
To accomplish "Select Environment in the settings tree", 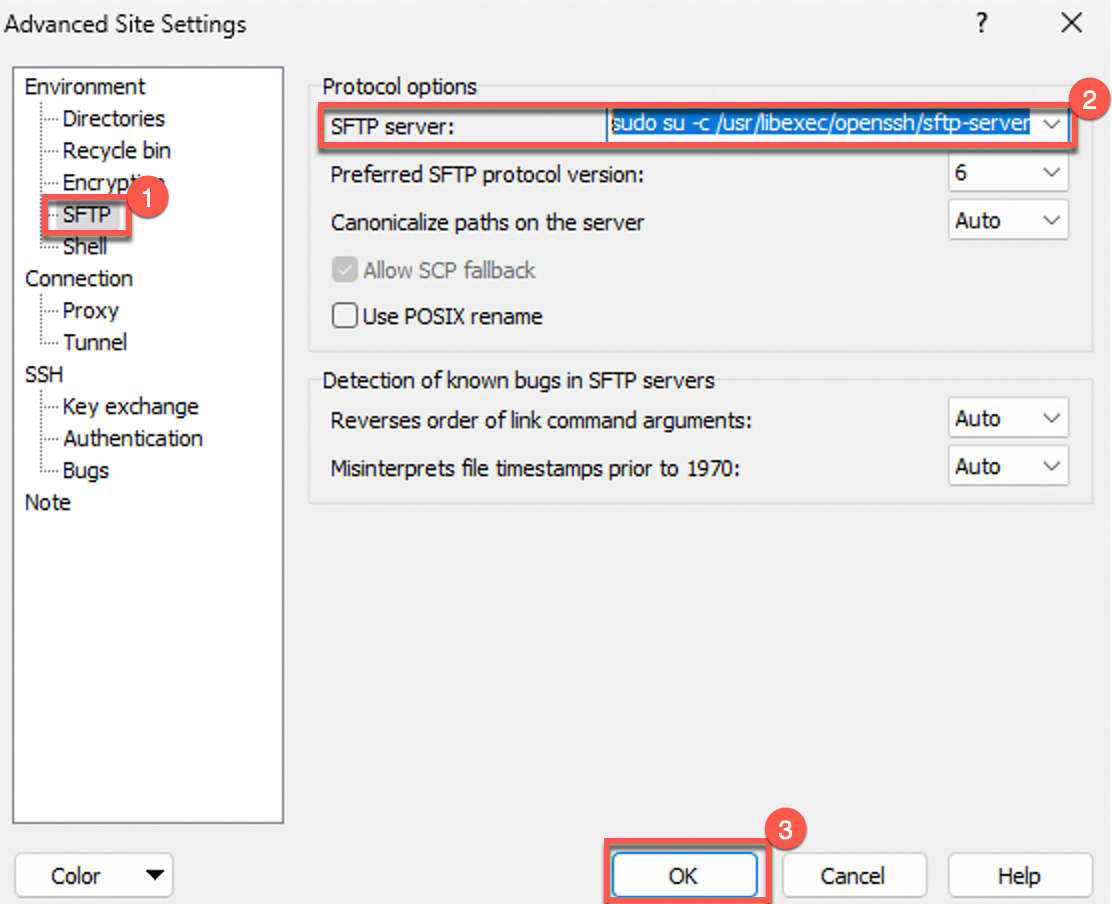I will 85,87.
